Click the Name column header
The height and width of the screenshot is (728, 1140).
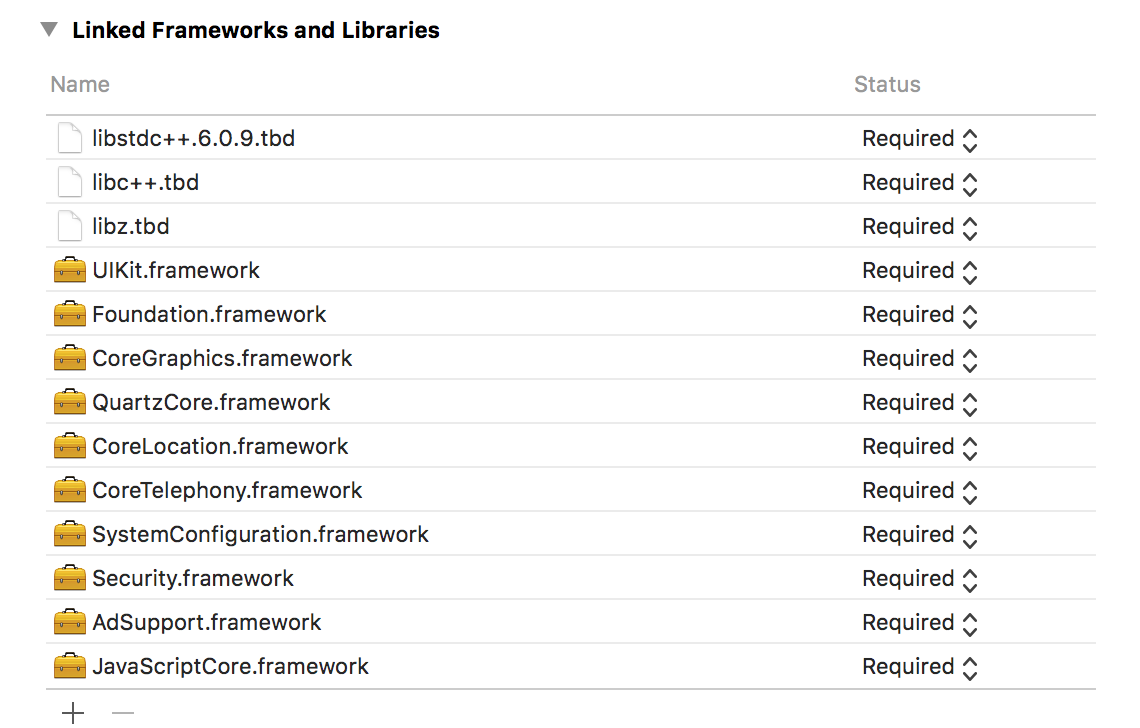[x=80, y=84]
